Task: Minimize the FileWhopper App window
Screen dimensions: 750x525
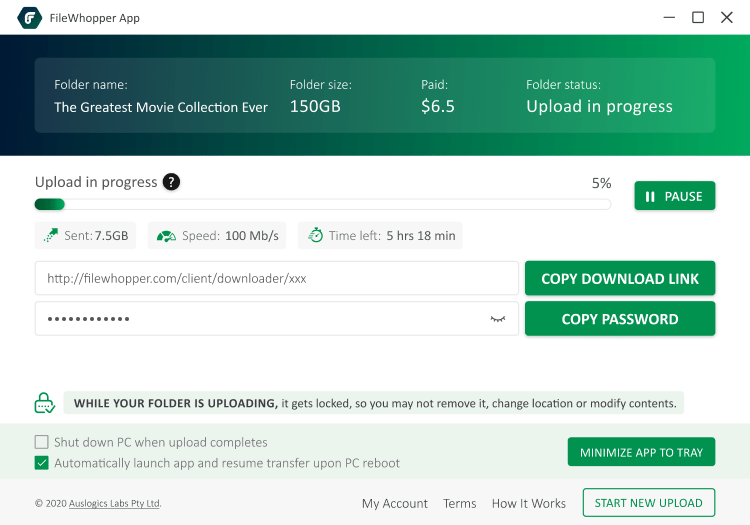Action: 669,18
